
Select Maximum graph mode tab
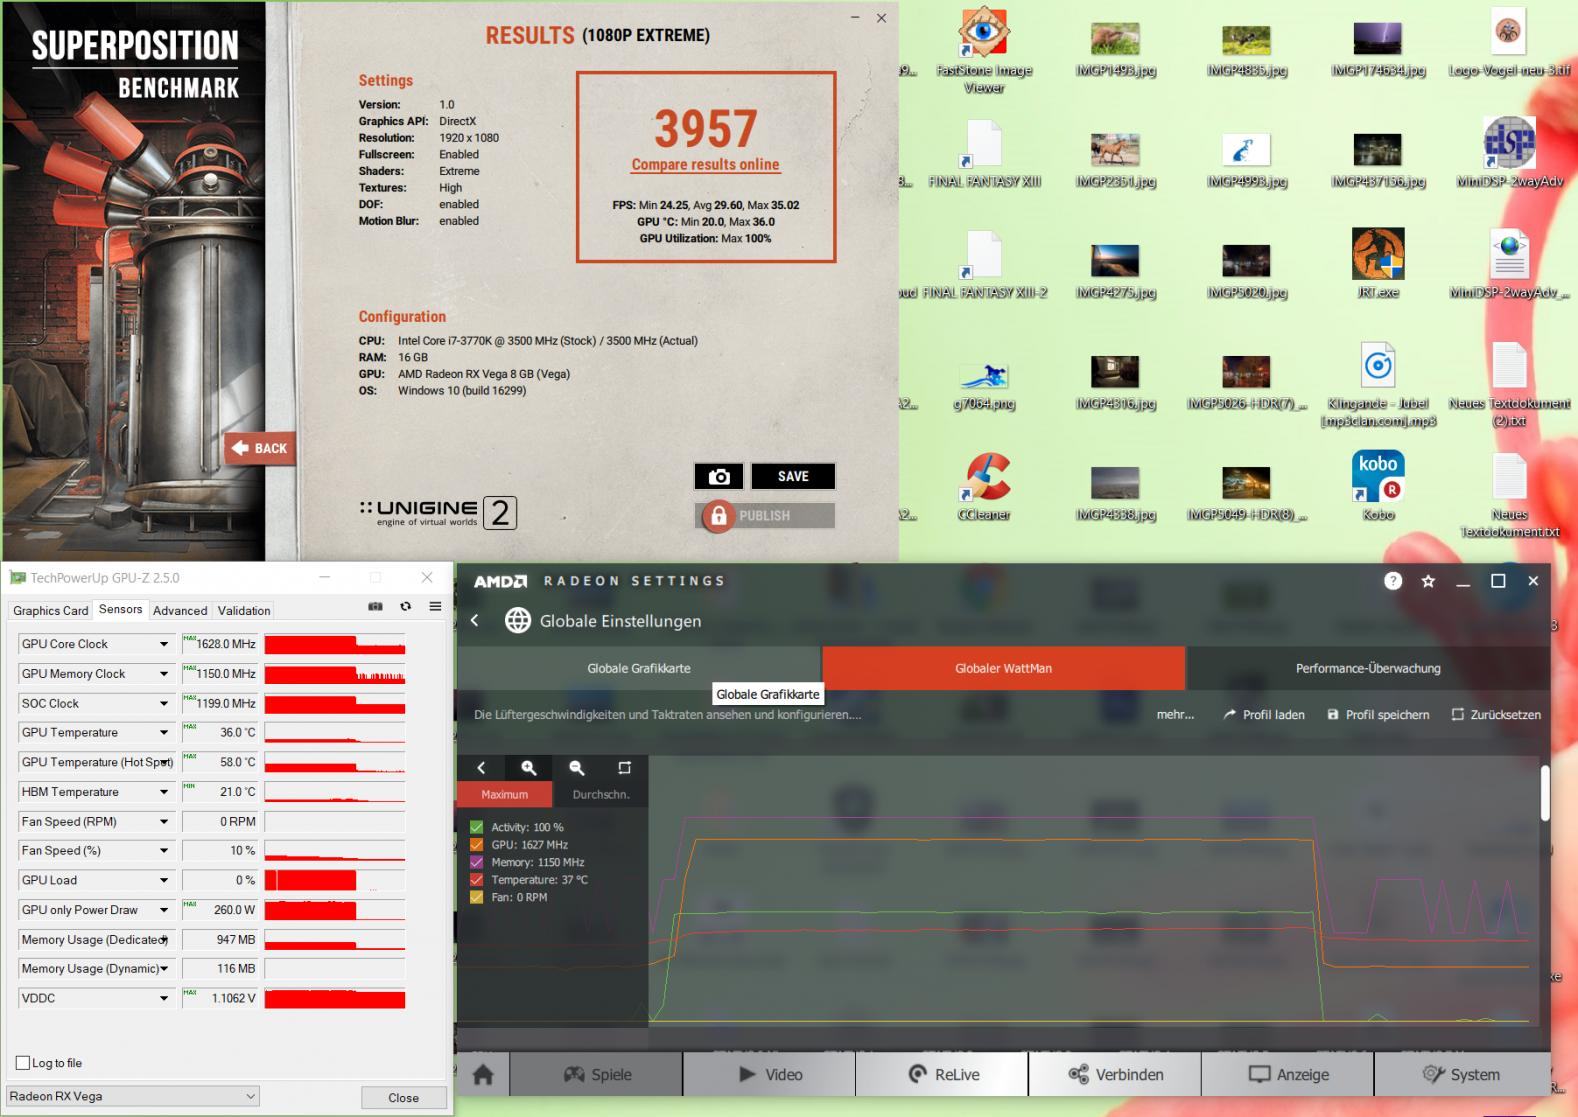(504, 795)
